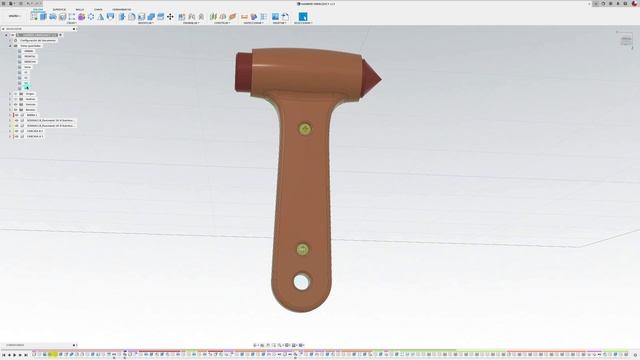
Task: Hide the Bocetos folder
Action: point(16,110)
